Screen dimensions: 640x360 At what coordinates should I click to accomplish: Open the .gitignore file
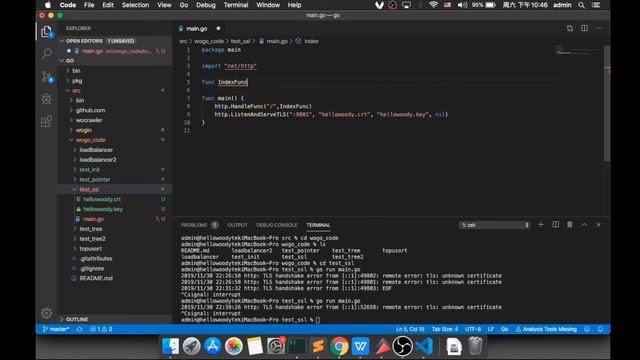(114, 269)
